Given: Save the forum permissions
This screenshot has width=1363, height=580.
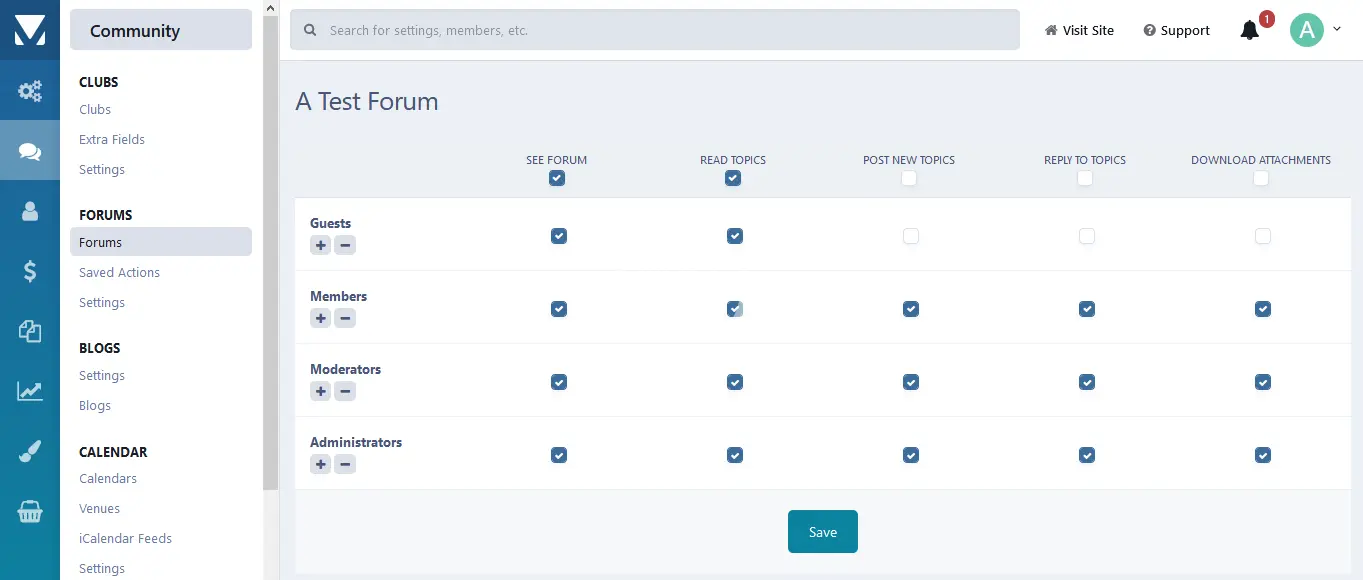Looking at the screenshot, I should coord(822,531).
